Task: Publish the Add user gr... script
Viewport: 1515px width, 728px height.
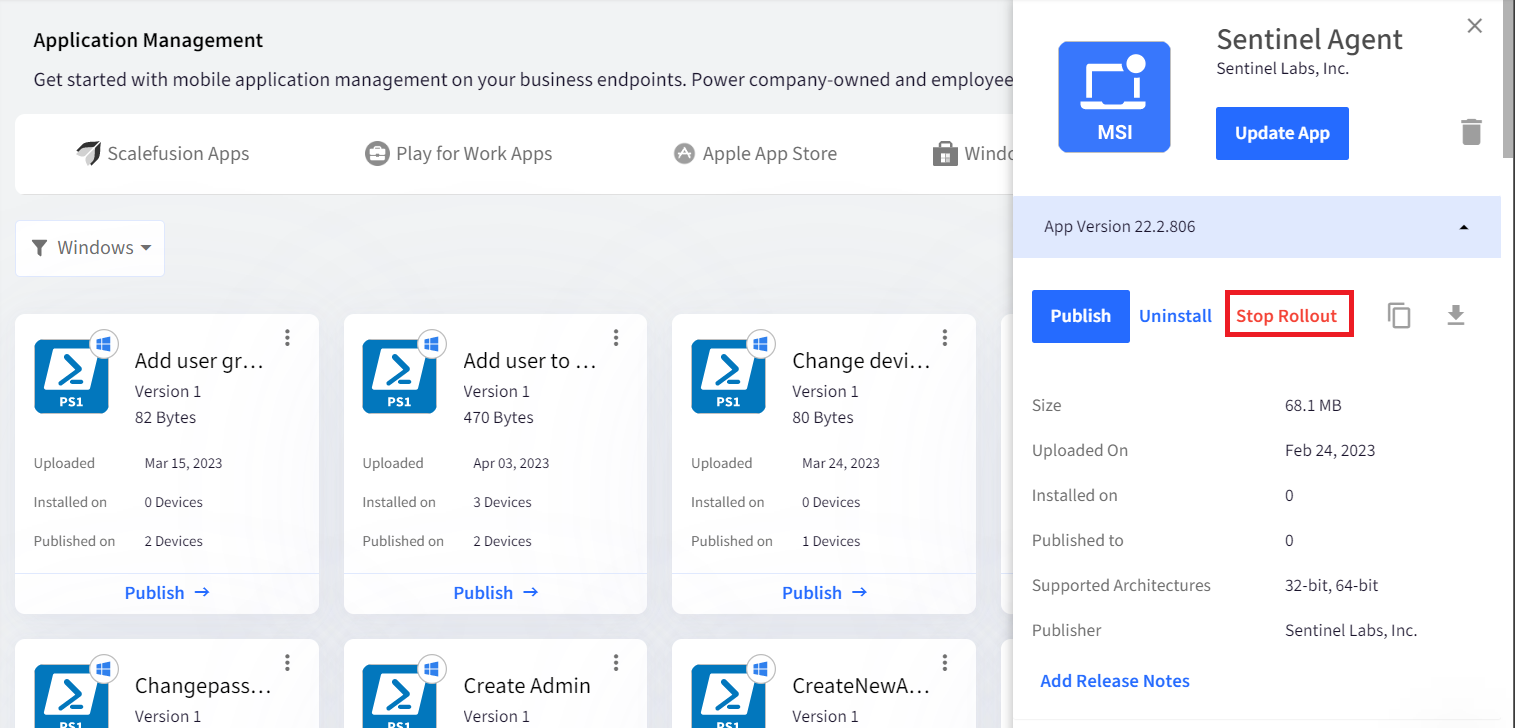Action: pos(167,593)
